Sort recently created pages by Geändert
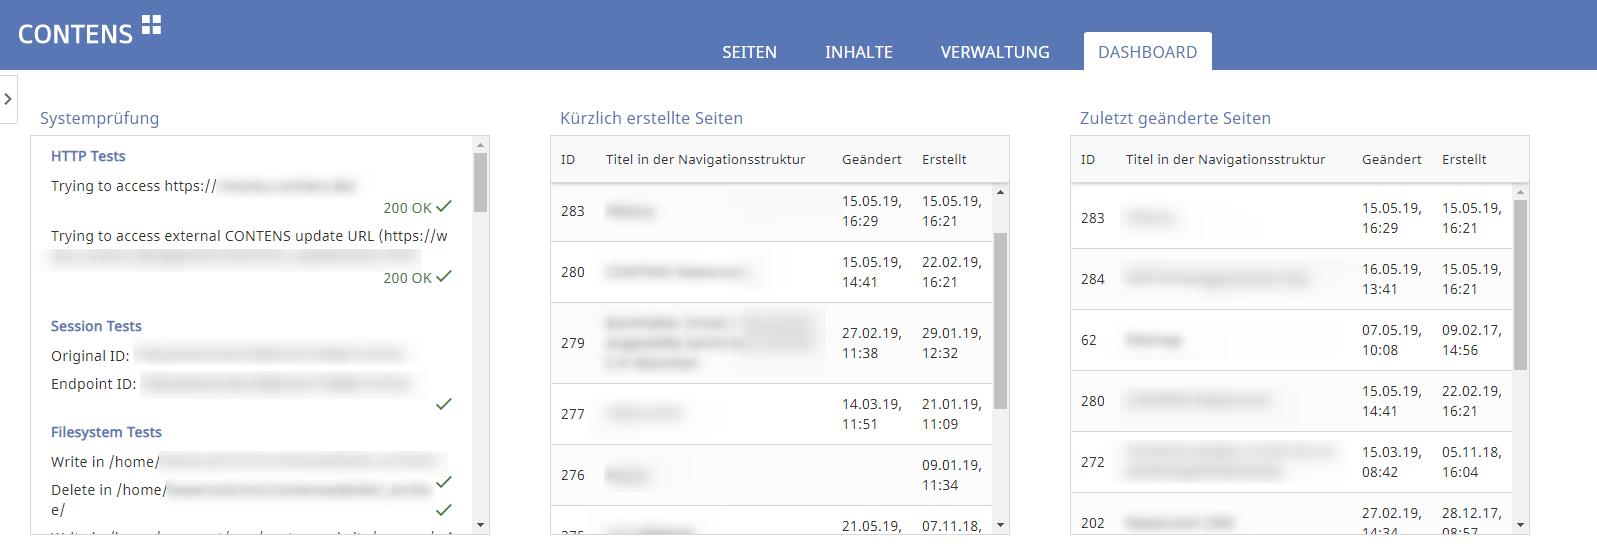This screenshot has height=557, width=1597. (x=871, y=159)
